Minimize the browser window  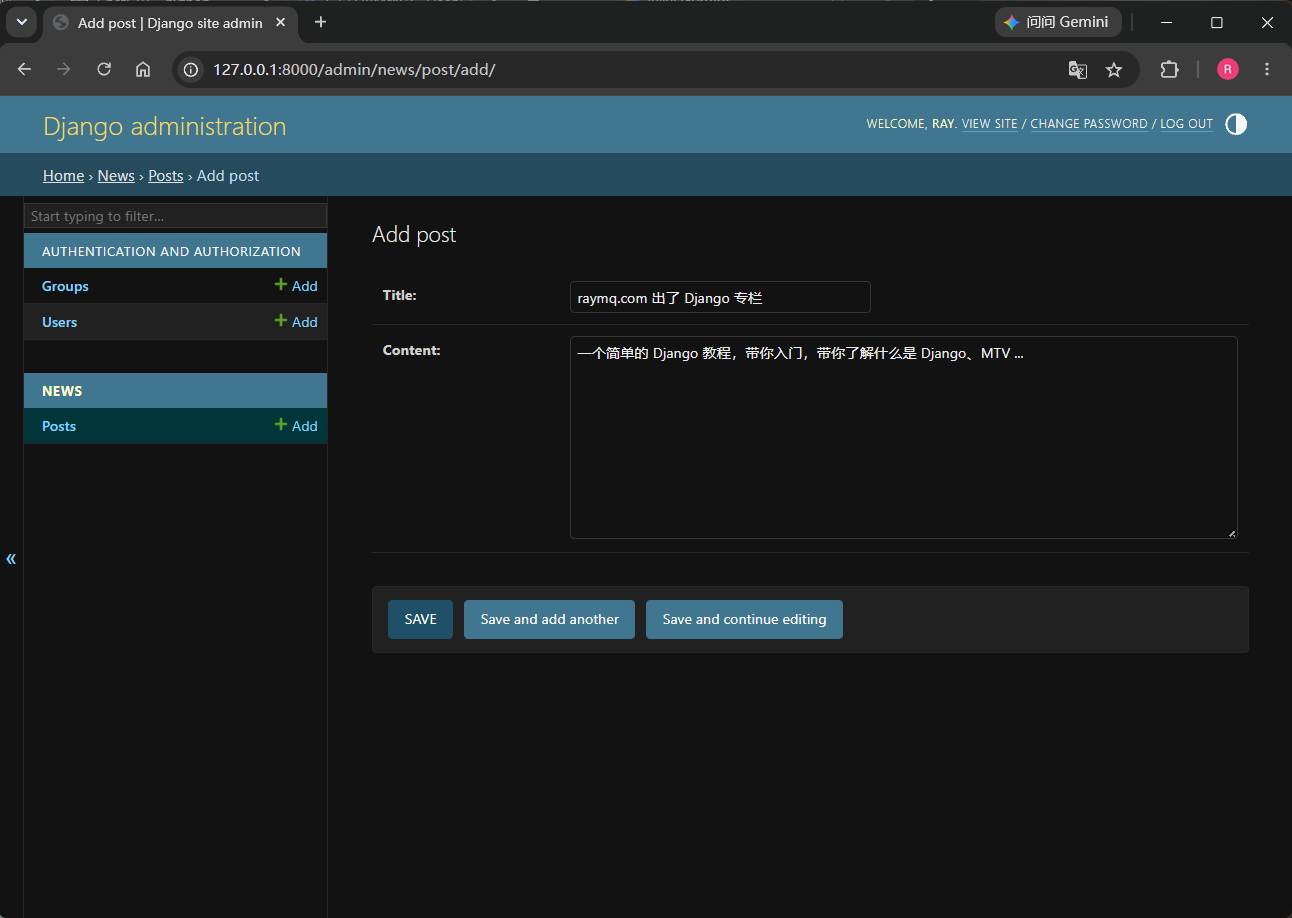[1166, 22]
